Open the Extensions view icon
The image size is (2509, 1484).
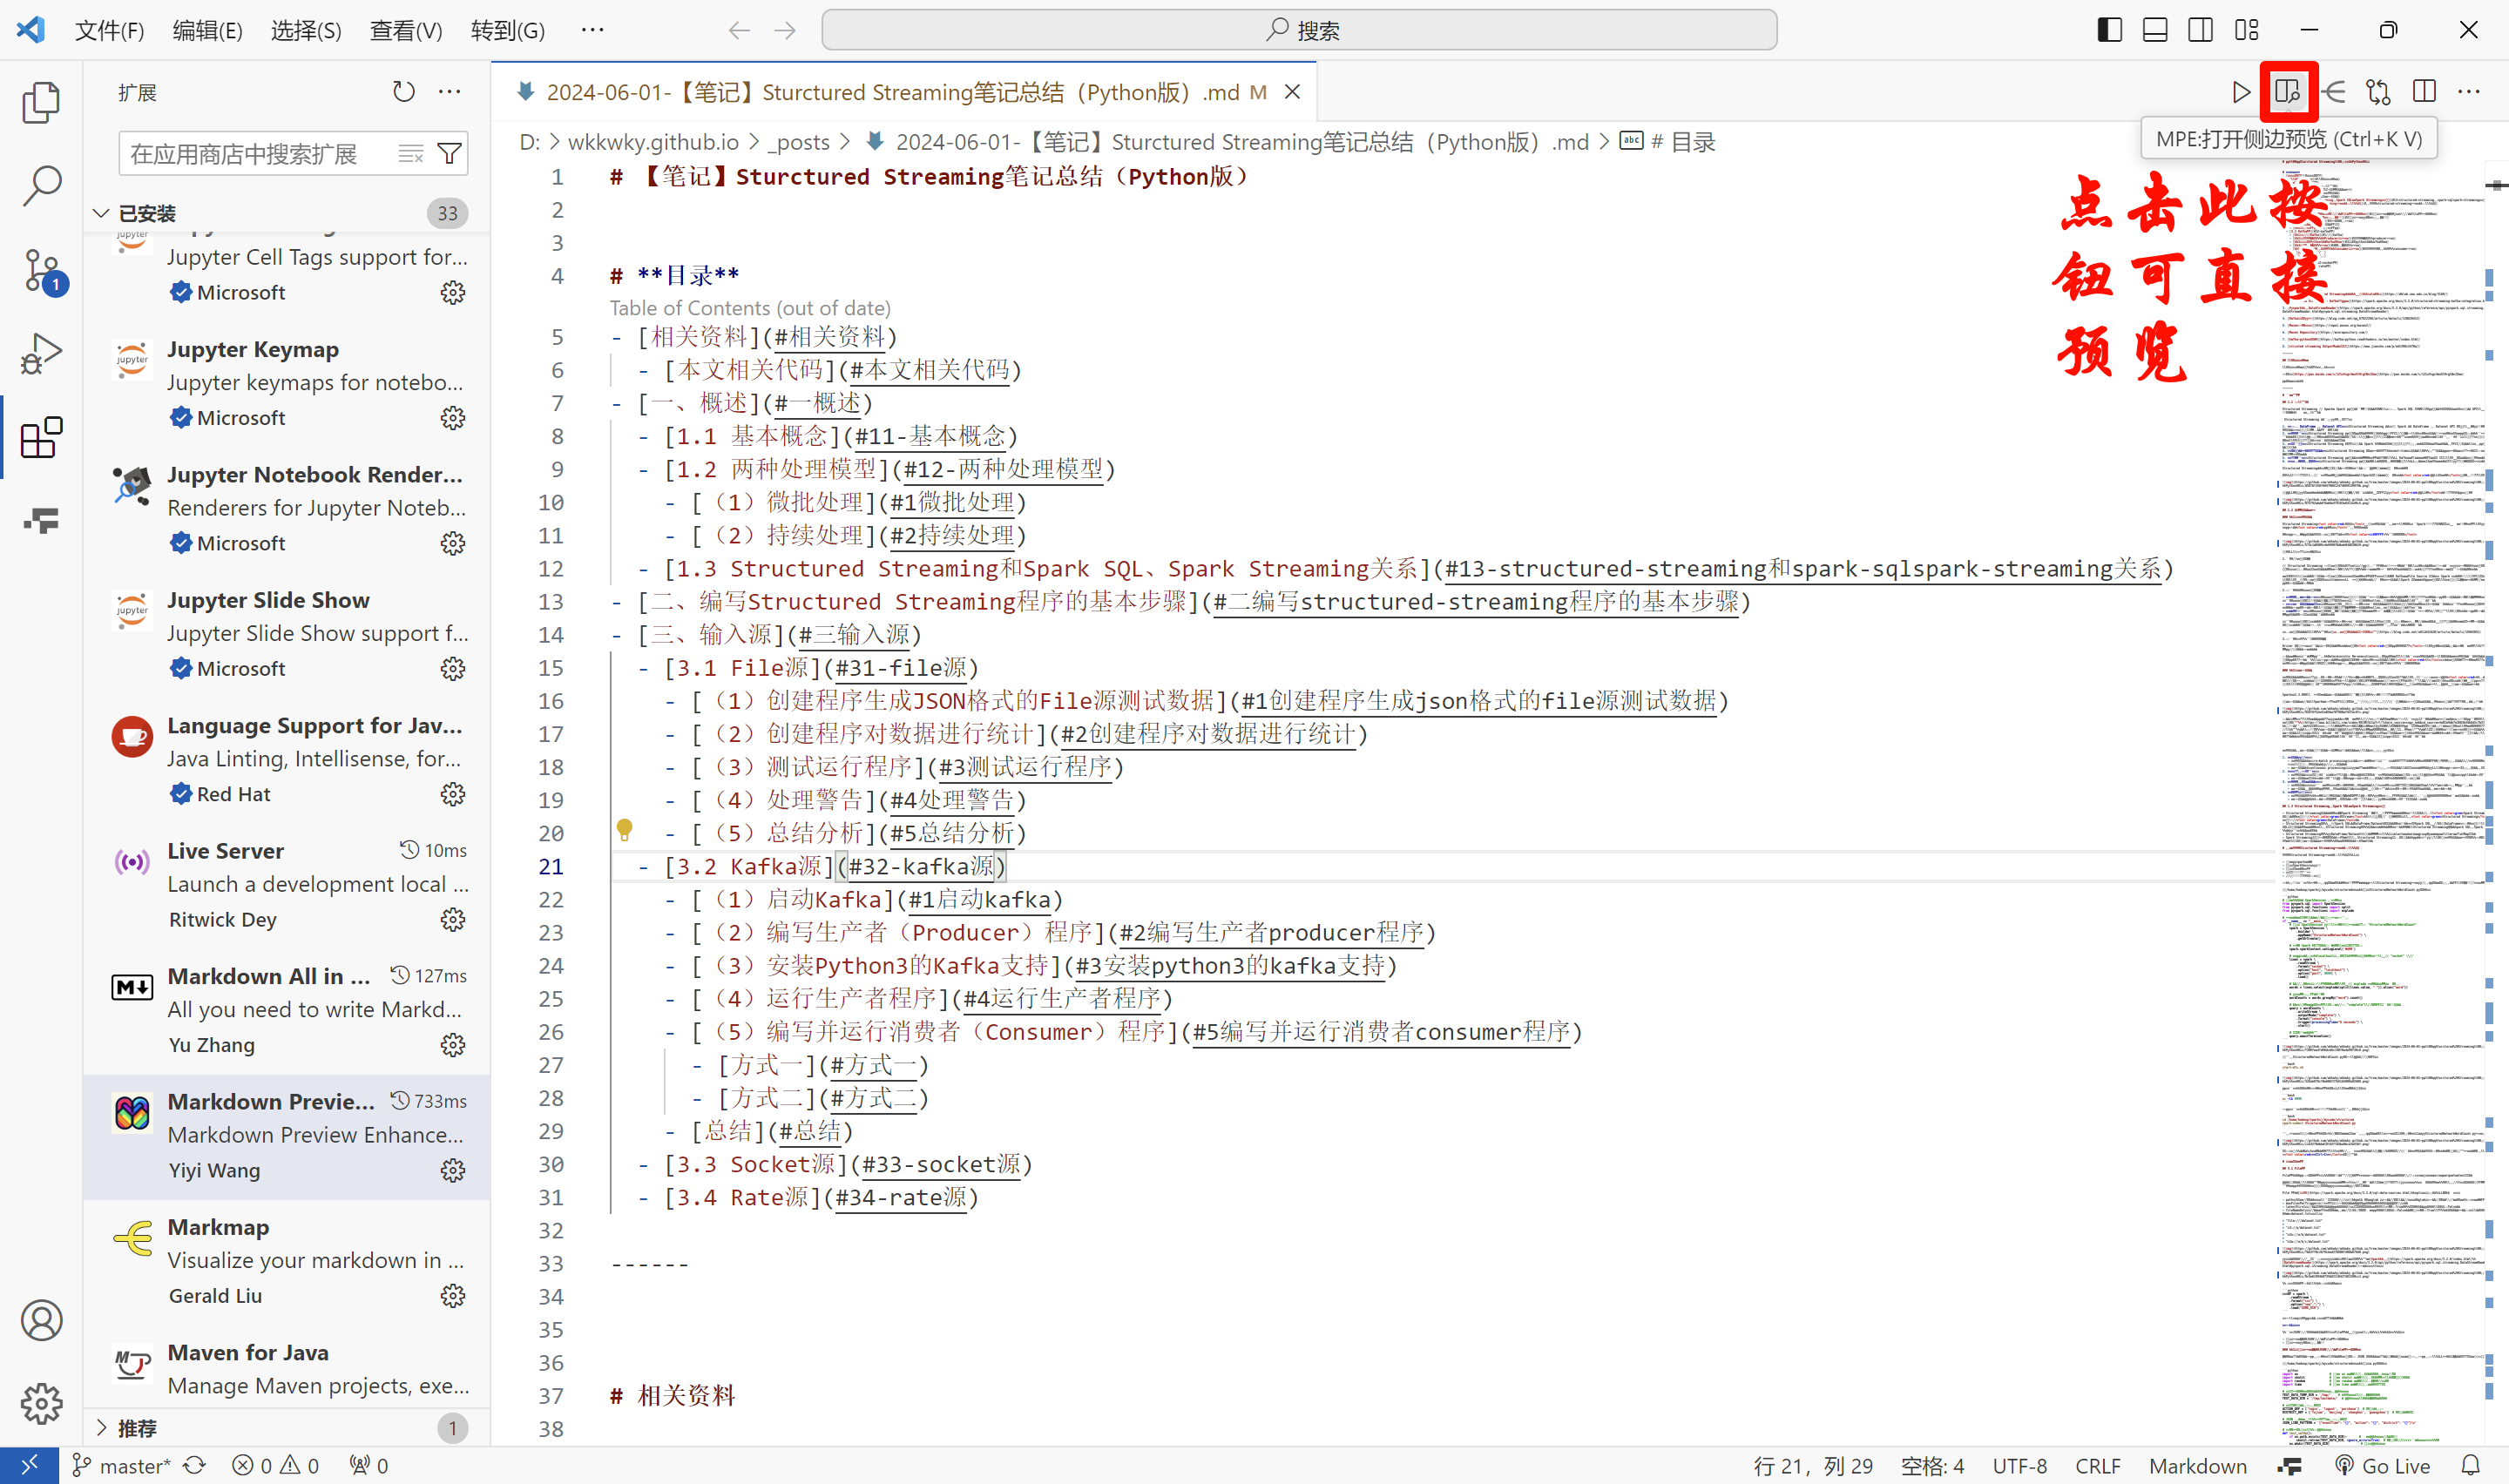41,438
